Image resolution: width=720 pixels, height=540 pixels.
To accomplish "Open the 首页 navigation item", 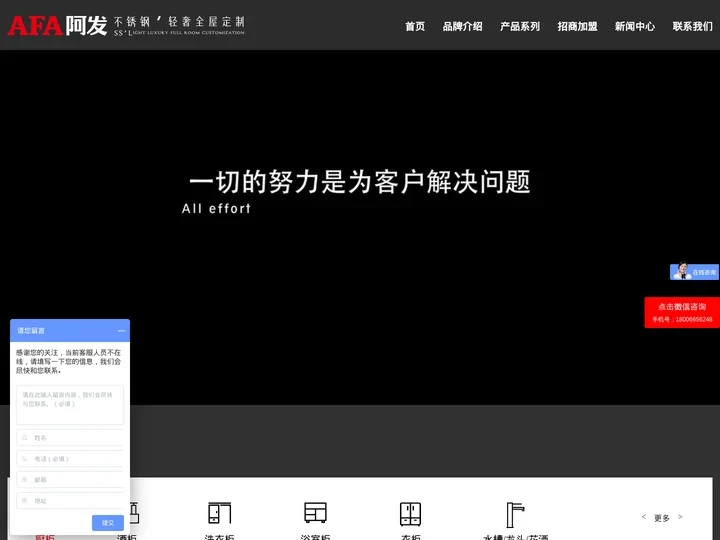I will [415, 26].
